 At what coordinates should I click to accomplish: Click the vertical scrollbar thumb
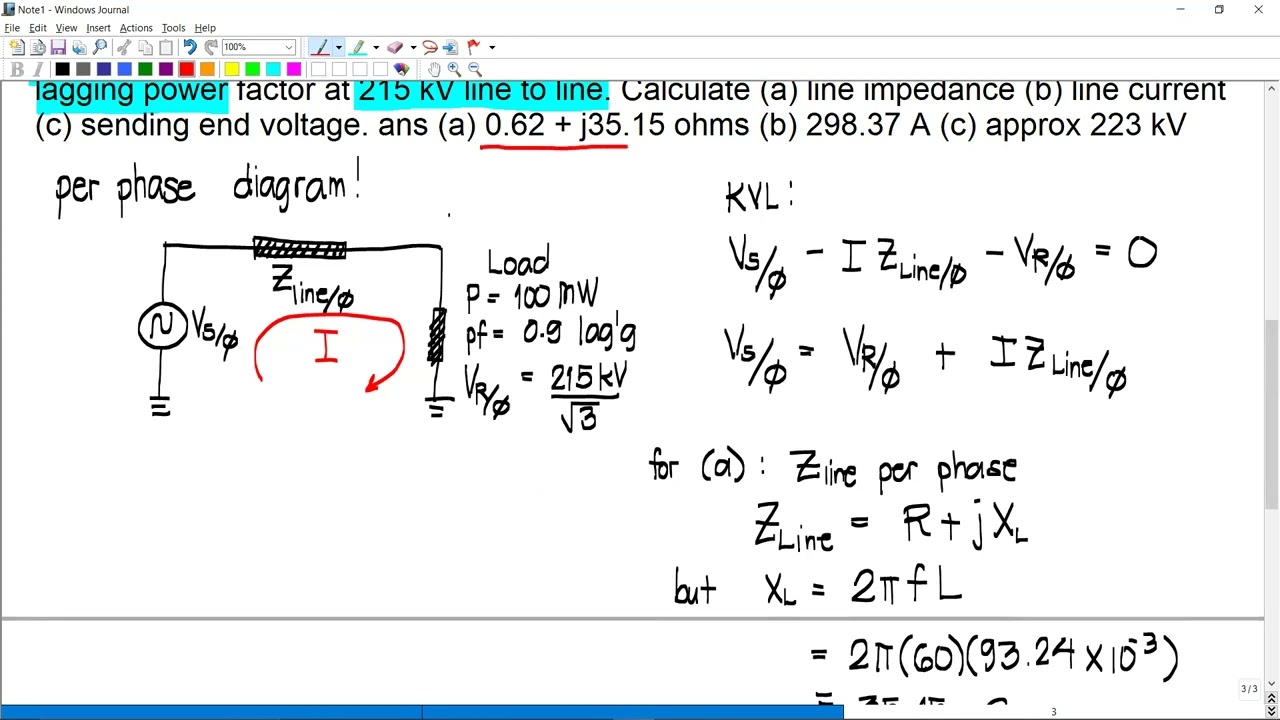[1271, 415]
